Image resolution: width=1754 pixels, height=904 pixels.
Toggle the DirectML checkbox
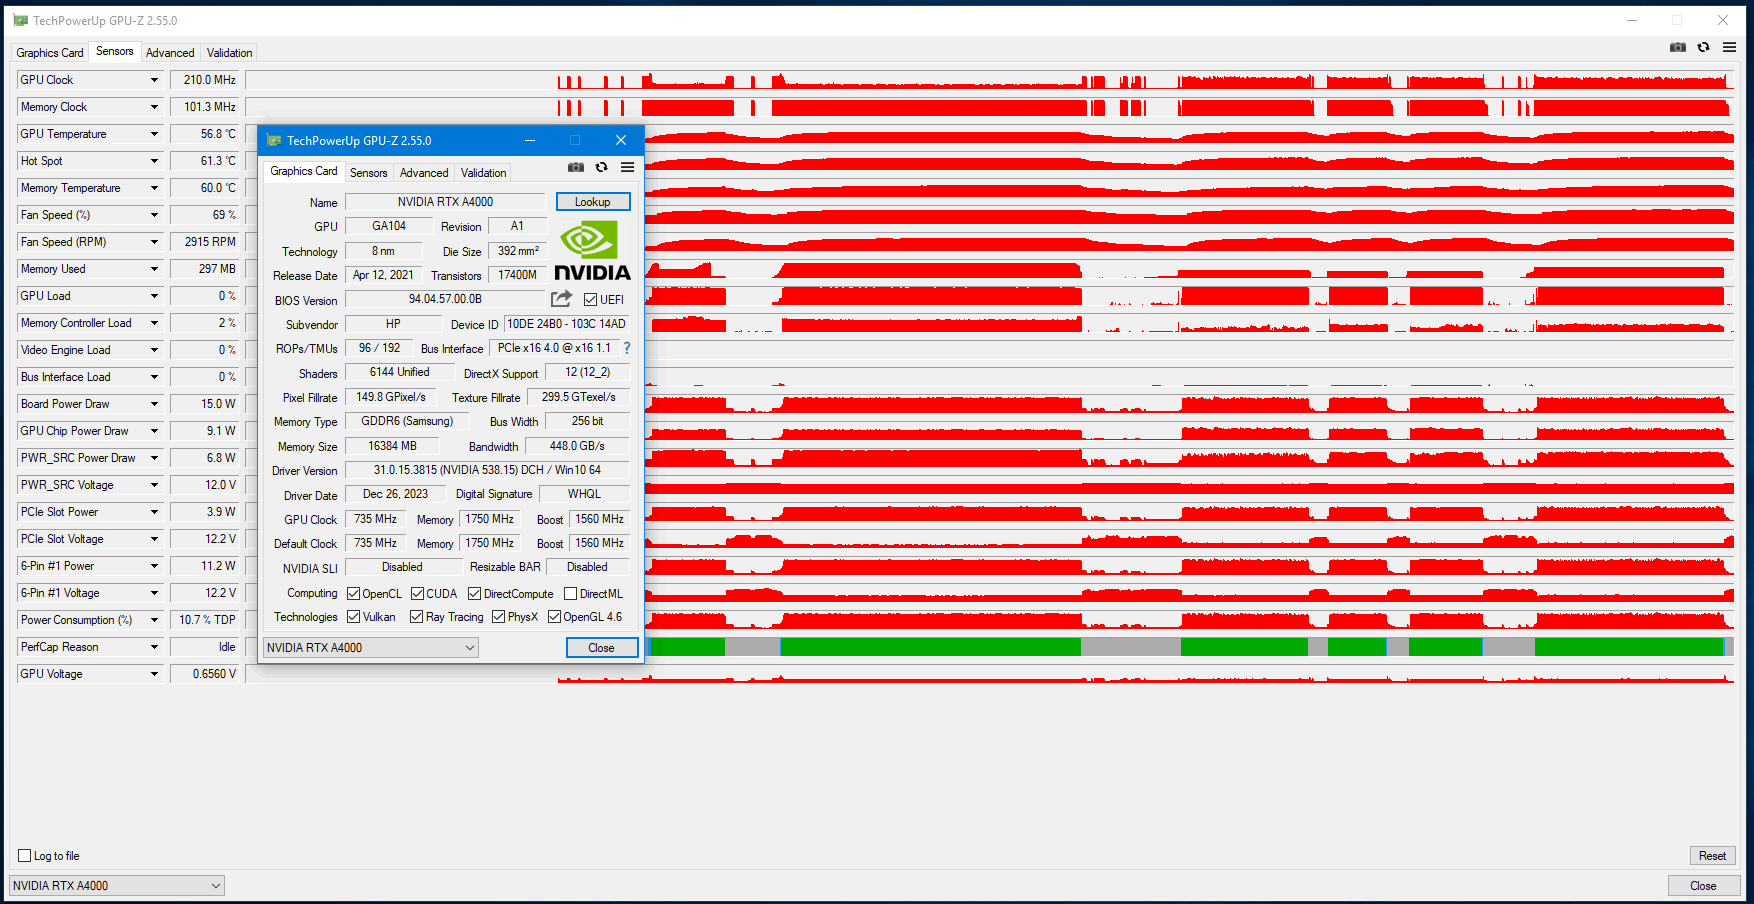570,594
